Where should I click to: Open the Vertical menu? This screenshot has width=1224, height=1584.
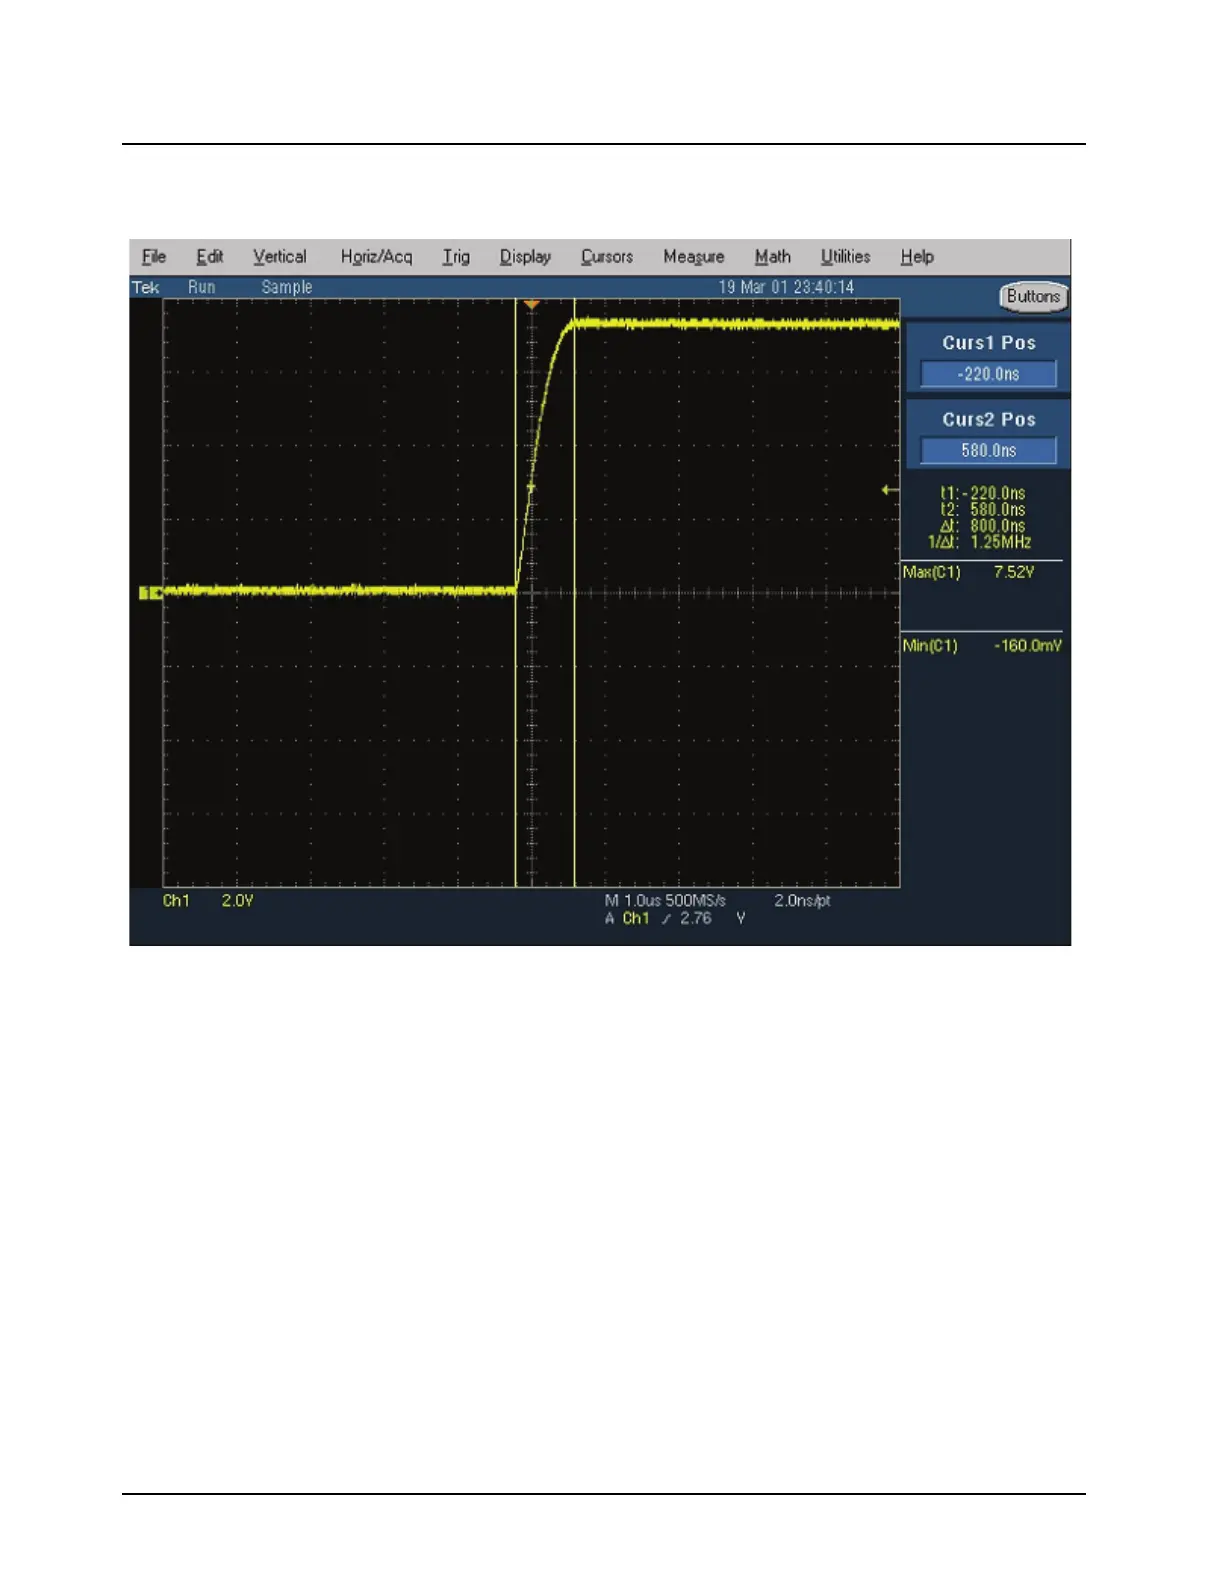[x=279, y=257]
